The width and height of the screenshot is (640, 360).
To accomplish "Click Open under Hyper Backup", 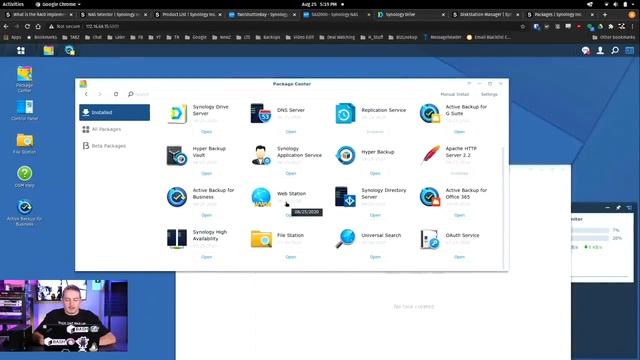I will click(x=375, y=173).
